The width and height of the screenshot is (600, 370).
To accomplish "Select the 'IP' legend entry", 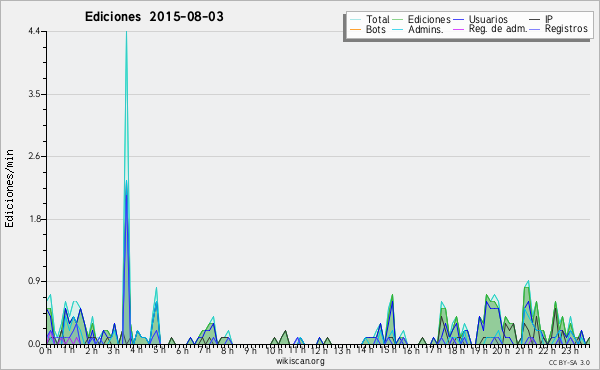I will [541, 19].
